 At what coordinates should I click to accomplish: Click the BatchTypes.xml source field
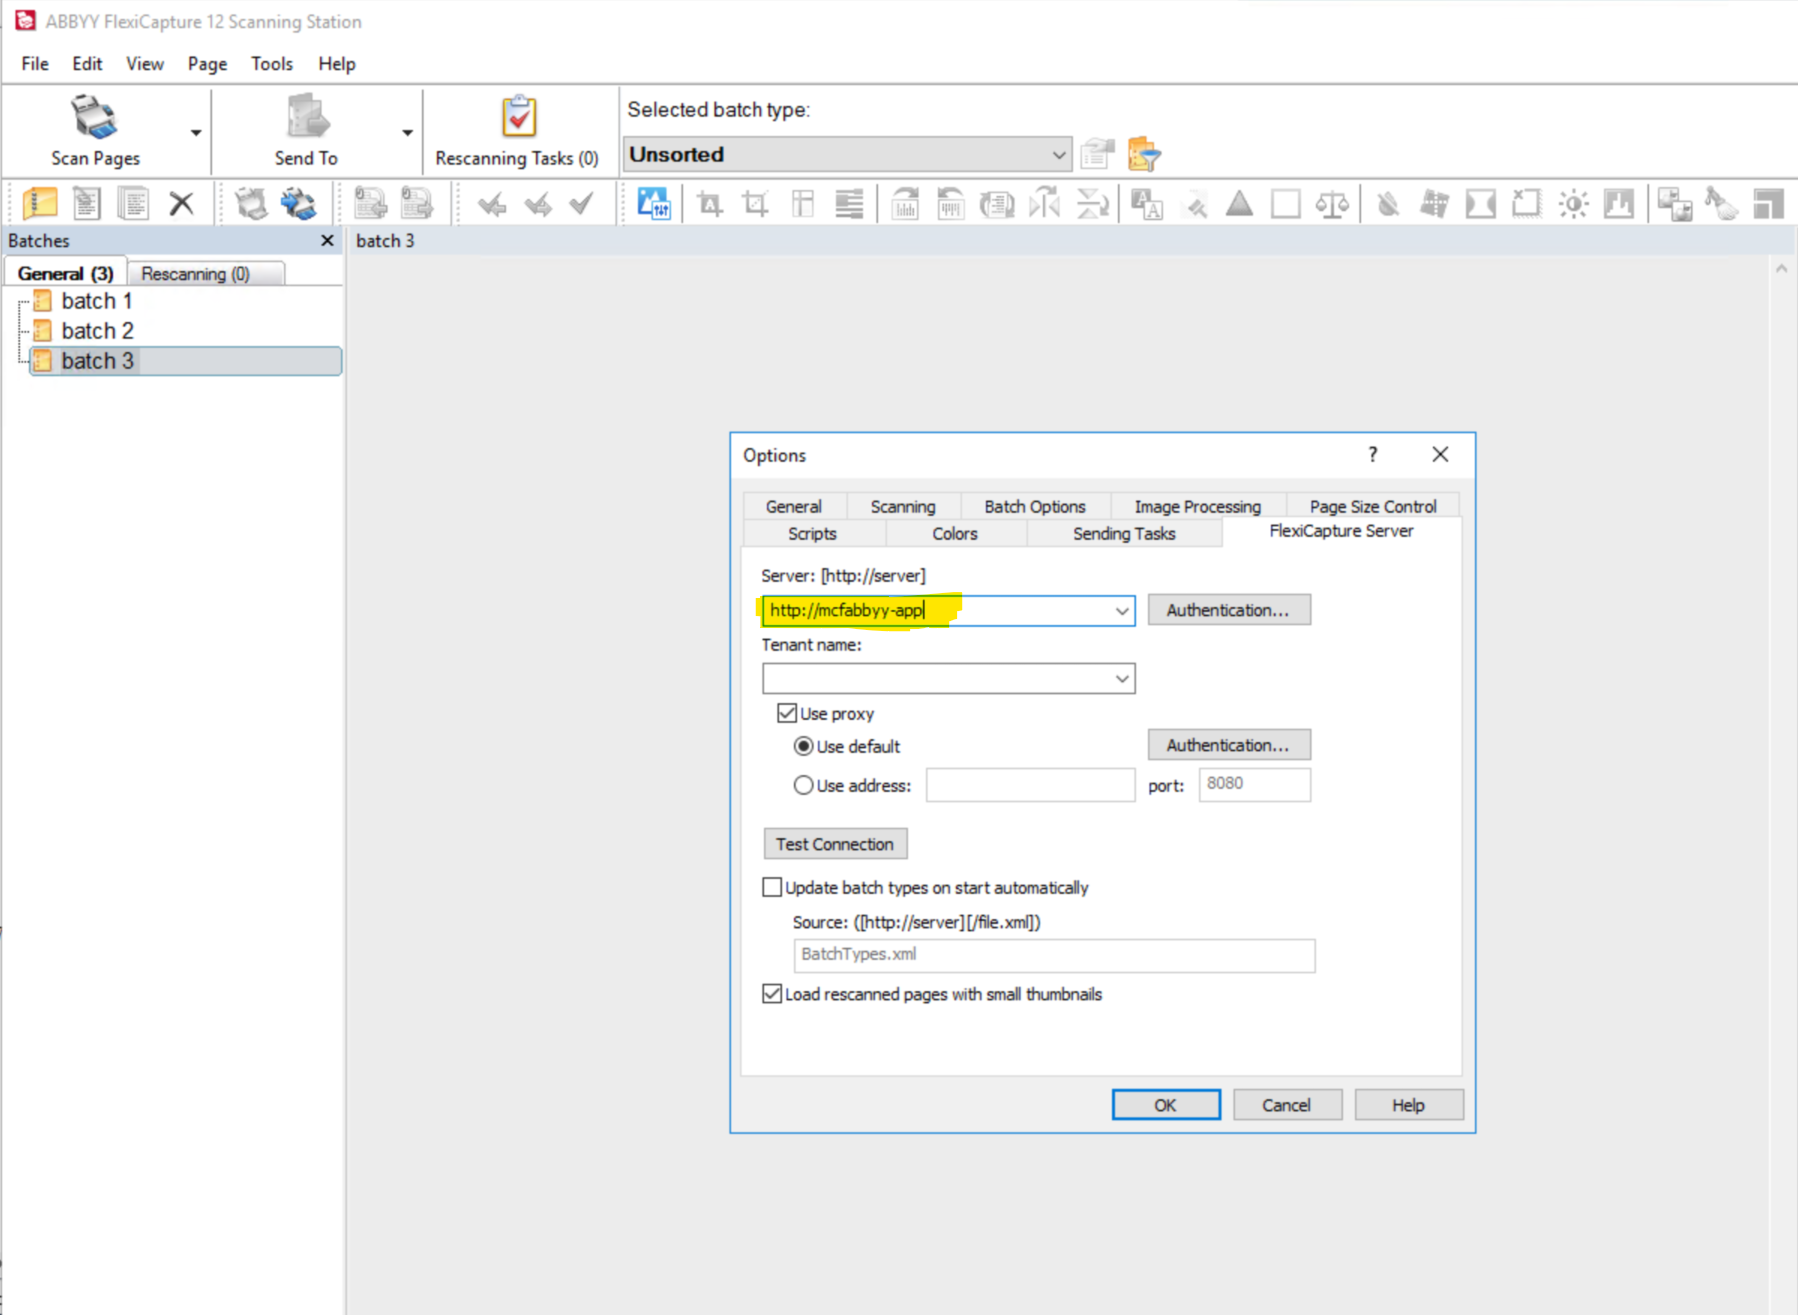pos(1054,954)
